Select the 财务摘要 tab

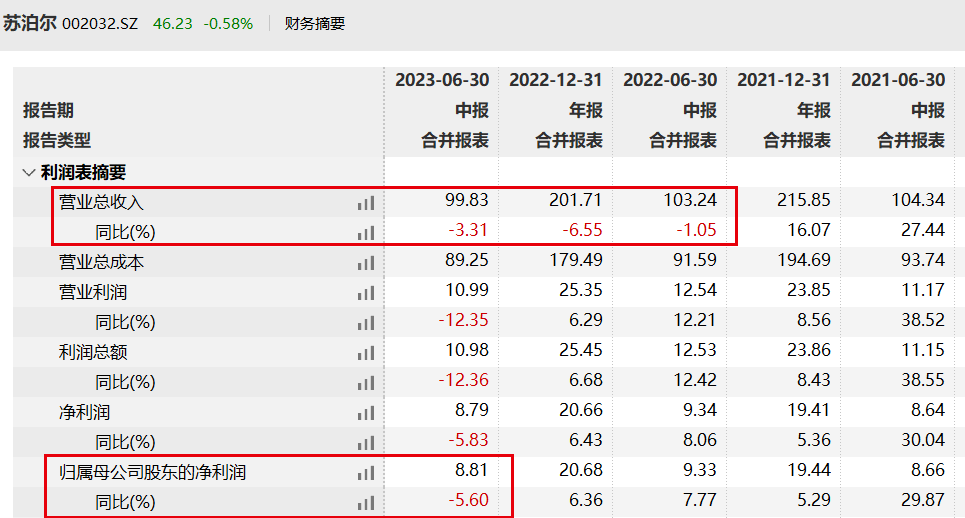coord(315,23)
